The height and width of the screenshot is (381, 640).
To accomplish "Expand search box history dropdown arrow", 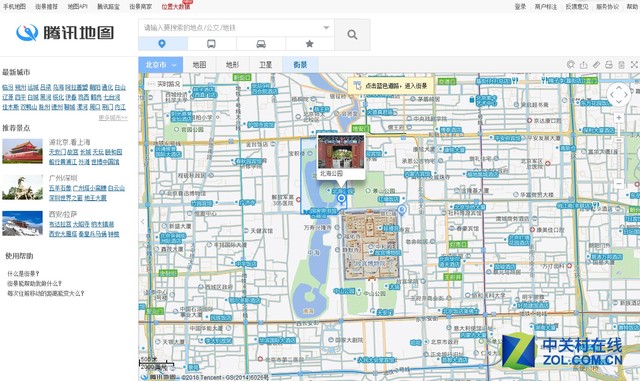I will pyautogui.click(x=326, y=28).
